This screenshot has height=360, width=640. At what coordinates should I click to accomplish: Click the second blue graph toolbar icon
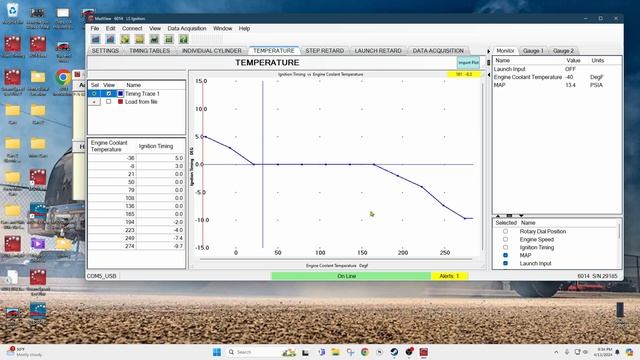pos(110,39)
